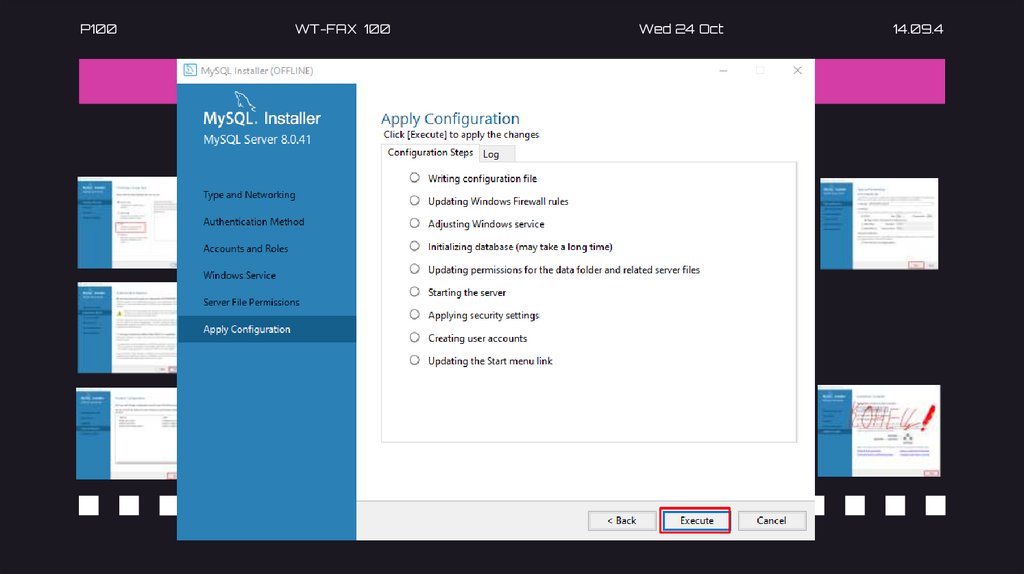
Task: Open middle-left thumbnail with warning icon
Action: click(x=127, y=328)
